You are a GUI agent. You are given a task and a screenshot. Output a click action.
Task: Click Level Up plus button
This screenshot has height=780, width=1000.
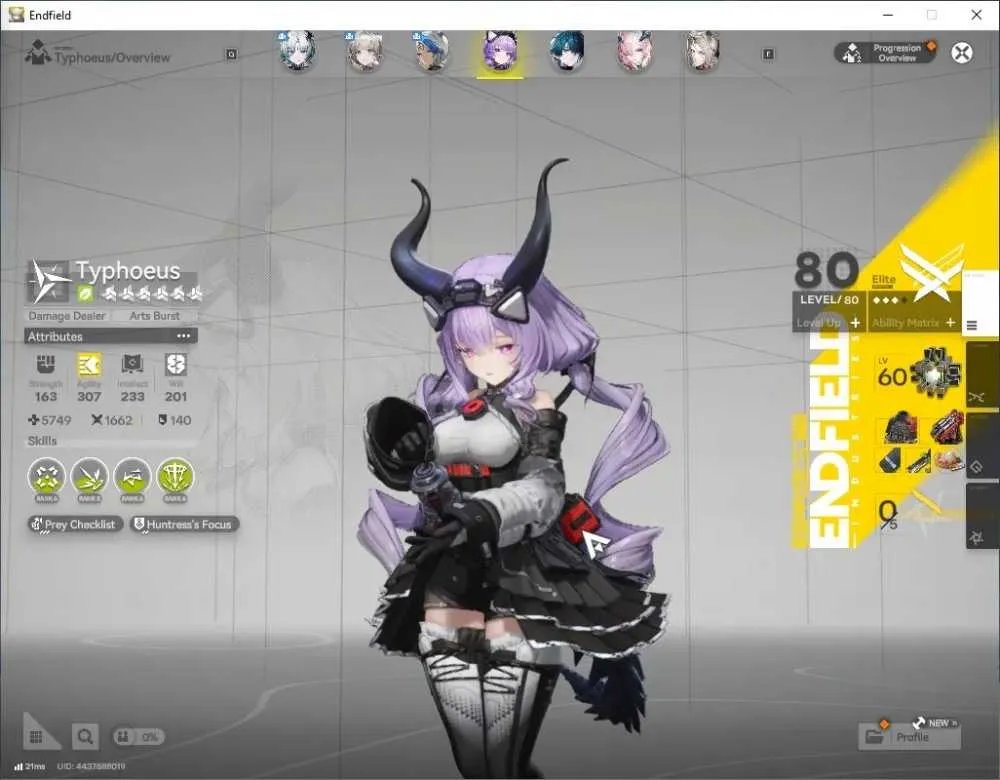click(855, 323)
